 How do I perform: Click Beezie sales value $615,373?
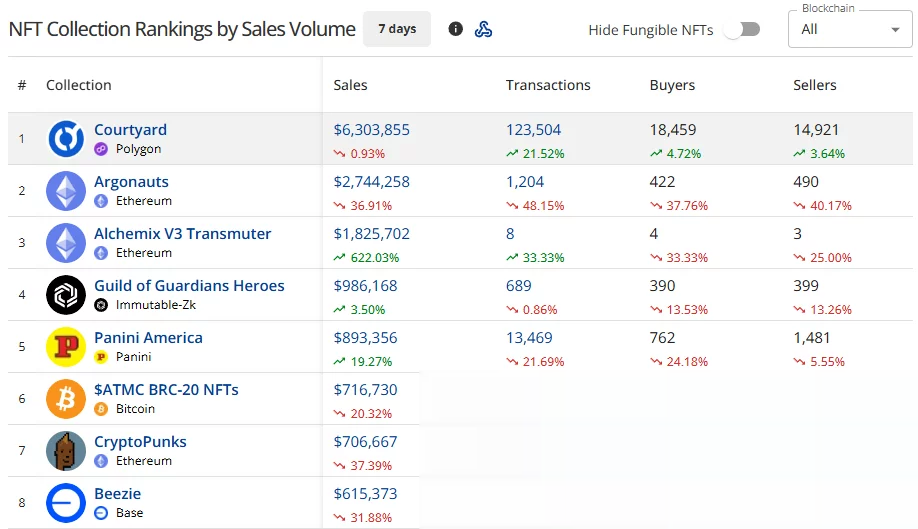365,494
